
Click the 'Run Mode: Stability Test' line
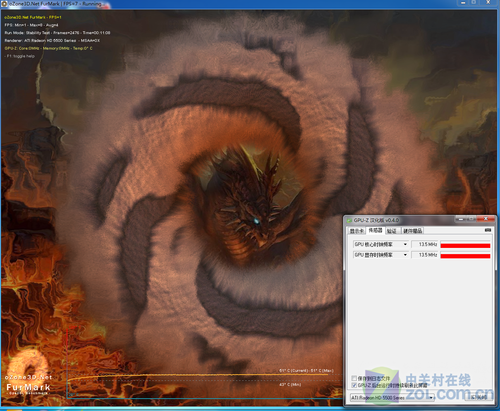57,33
